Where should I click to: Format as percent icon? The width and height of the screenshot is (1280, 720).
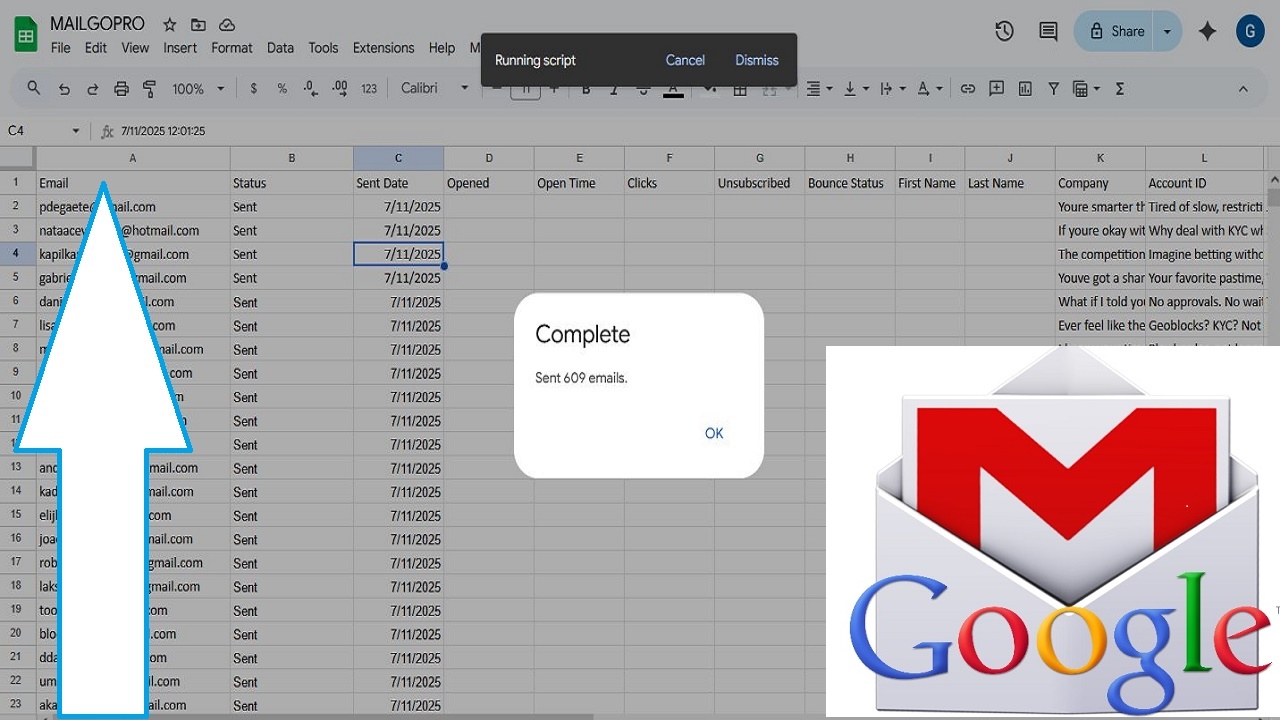tap(282, 89)
